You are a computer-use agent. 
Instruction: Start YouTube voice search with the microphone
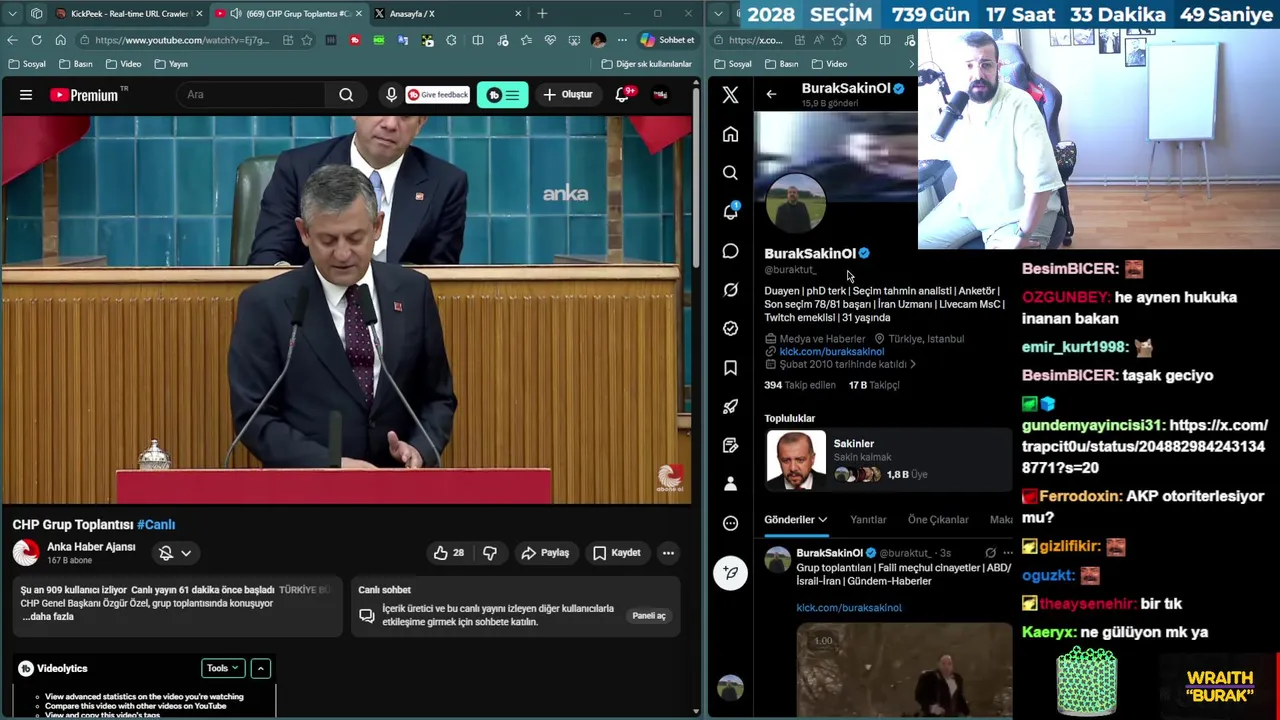pyautogui.click(x=391, y=95)
